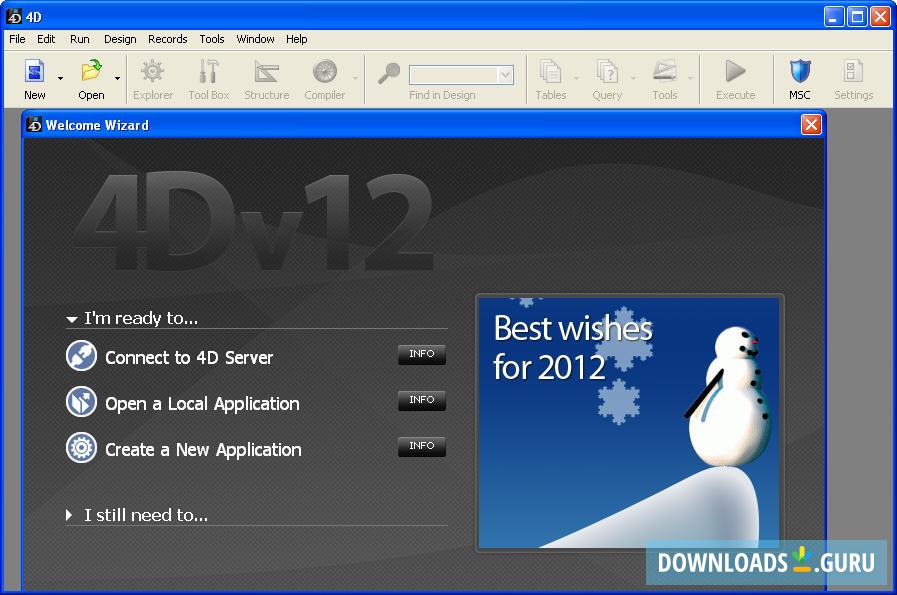Open the Find in Design combo box
897x595 pixels.
click(461, 75)
